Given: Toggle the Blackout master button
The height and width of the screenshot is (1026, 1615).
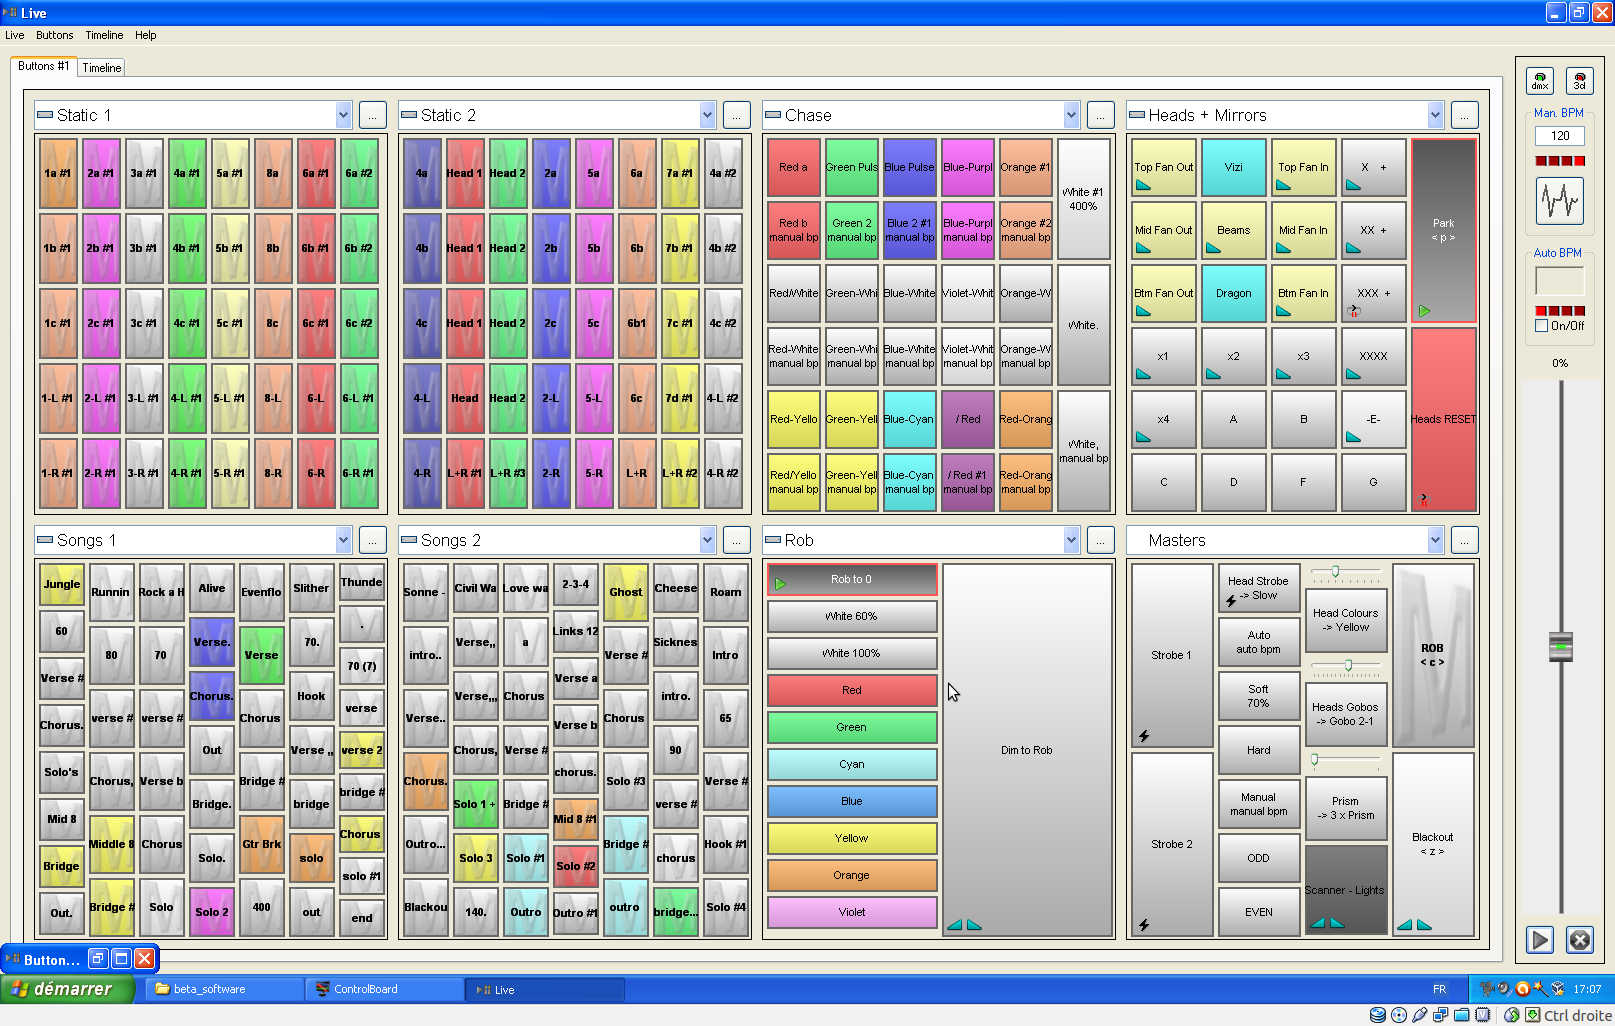Looking at the screenshot, I should coord(1432,843).
